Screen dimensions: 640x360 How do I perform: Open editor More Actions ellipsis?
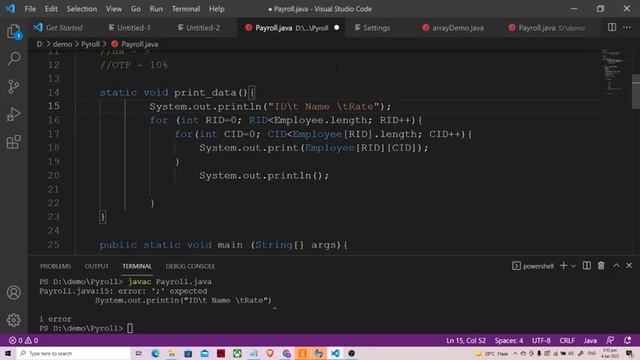tap(627, 27)
